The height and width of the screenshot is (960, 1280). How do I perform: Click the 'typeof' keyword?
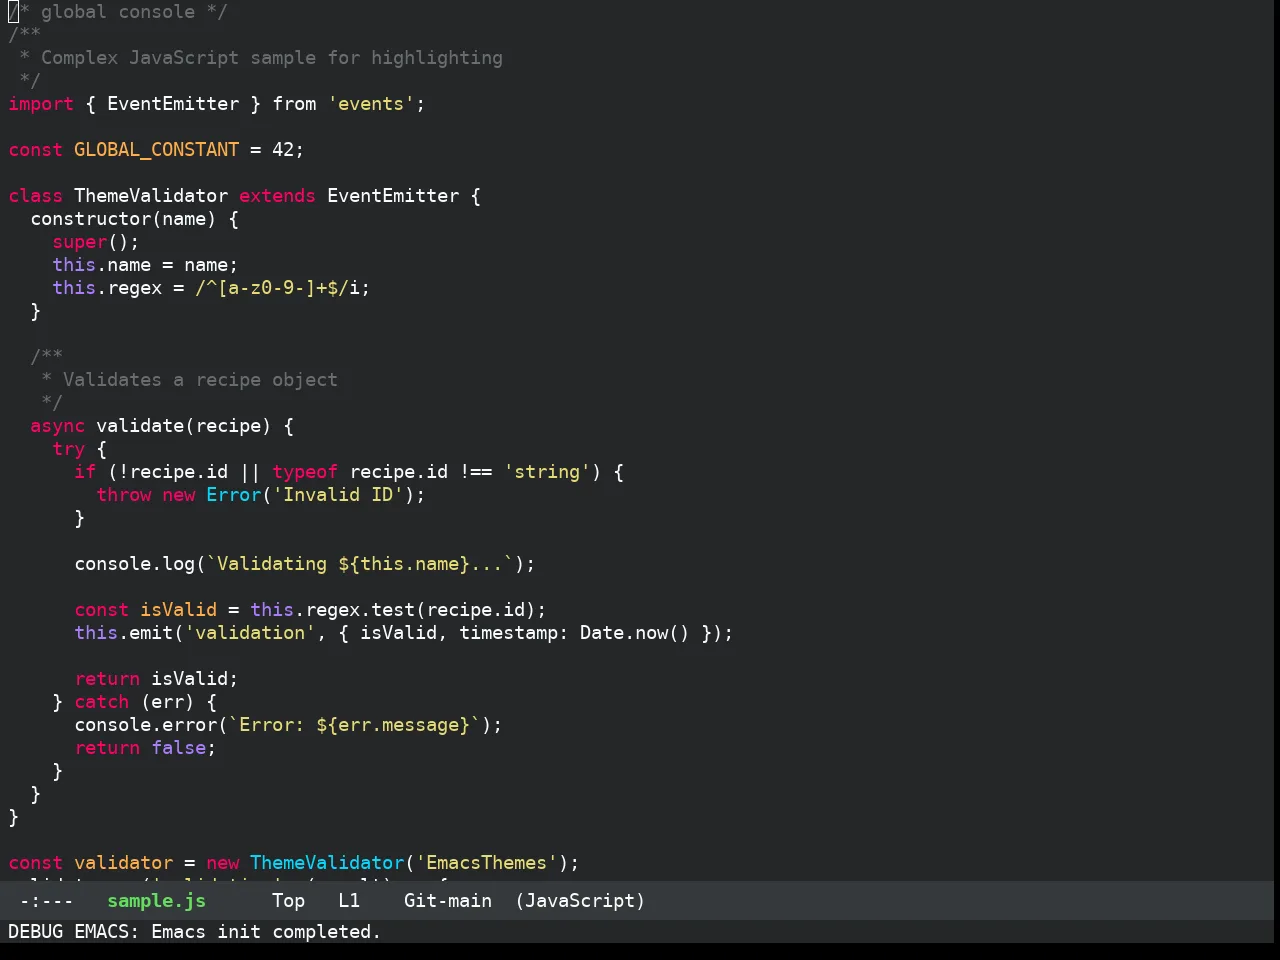pos(305,472)
